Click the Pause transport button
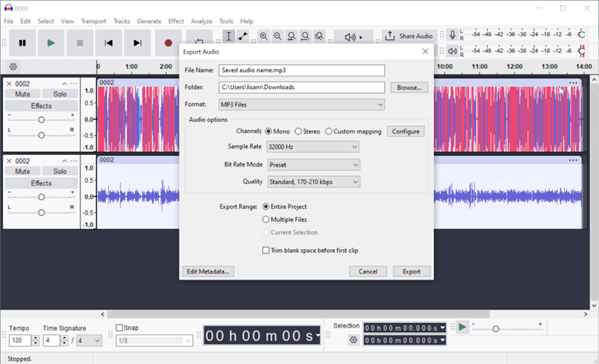This screenshot has width=599, height=364. tap(23, 43)
